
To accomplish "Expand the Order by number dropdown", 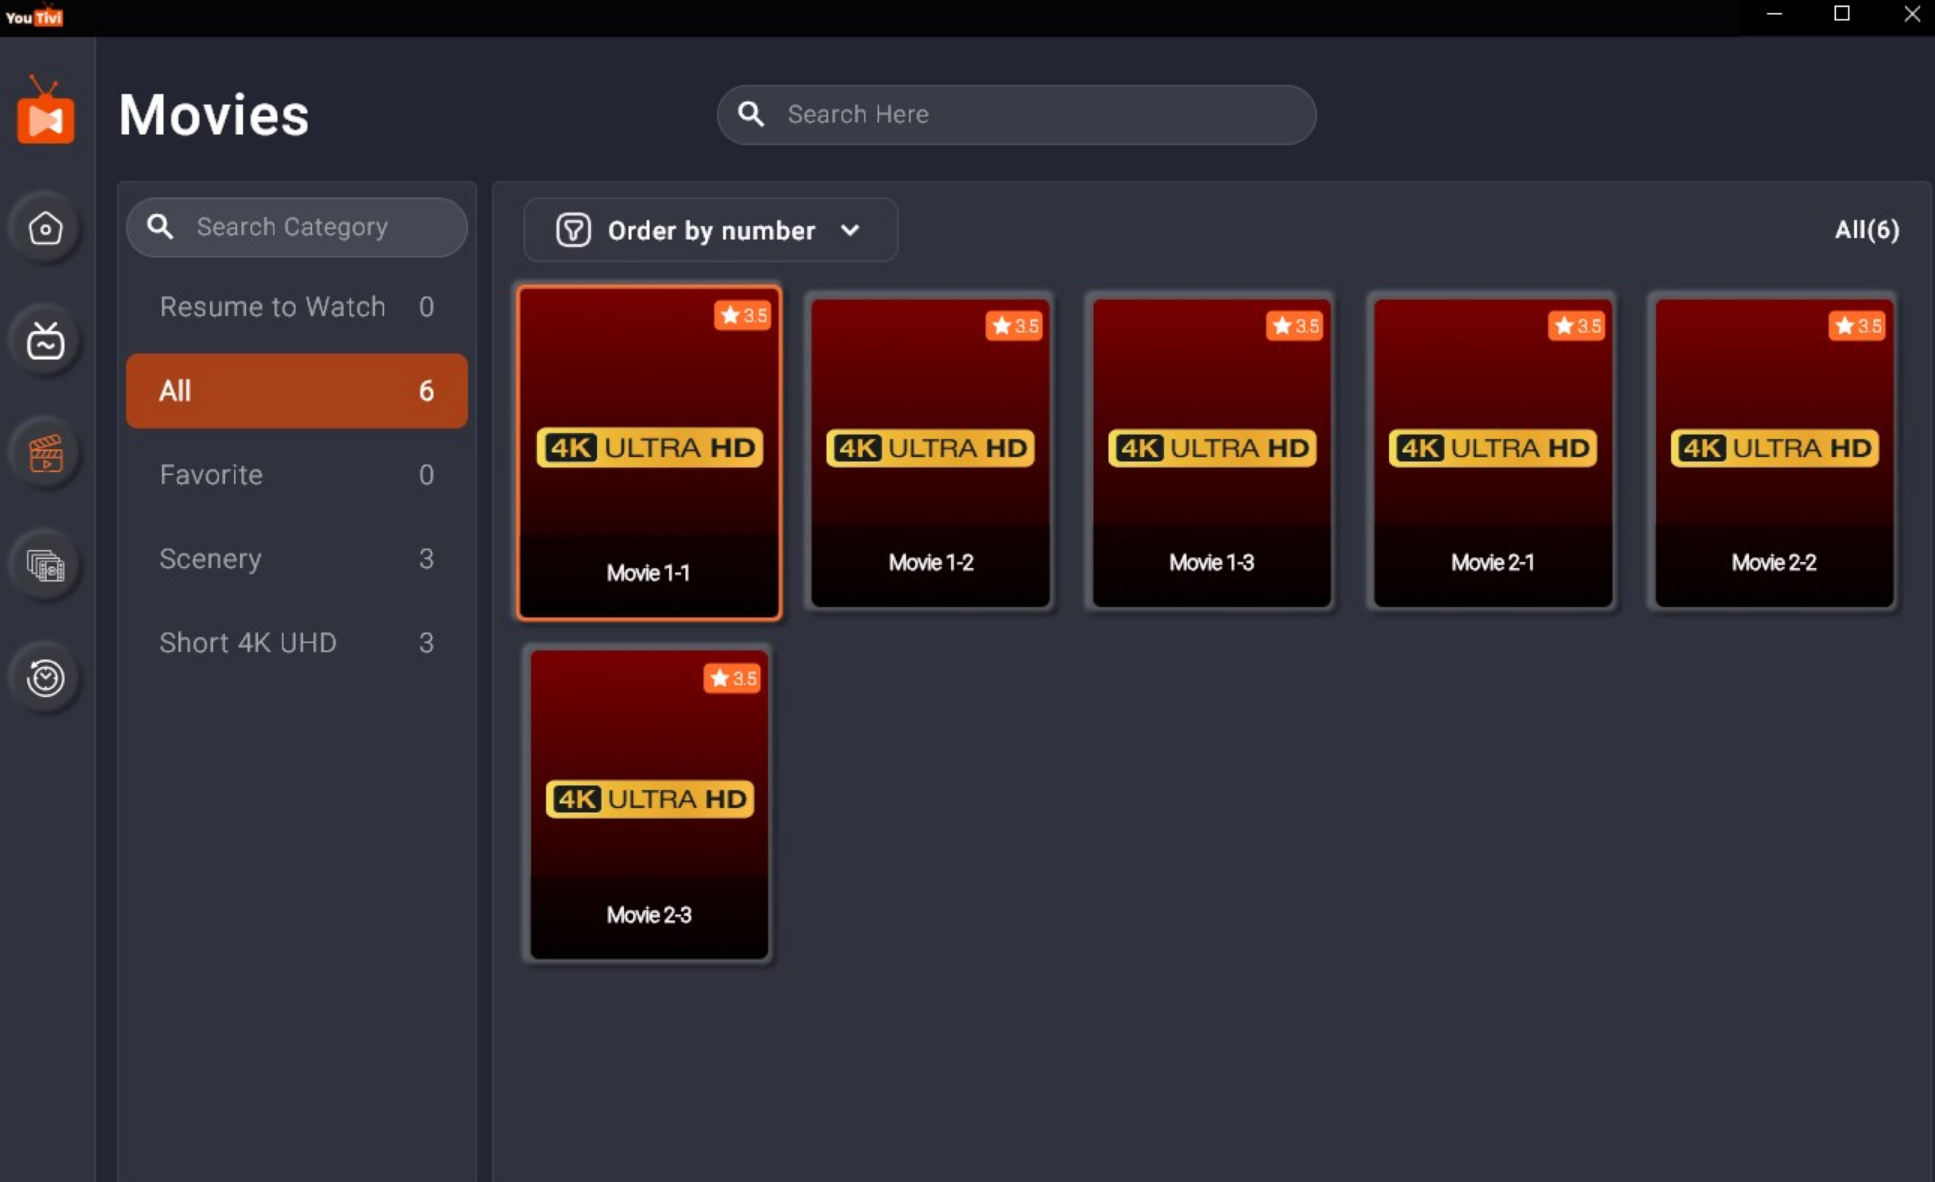I will pos(710,230).
